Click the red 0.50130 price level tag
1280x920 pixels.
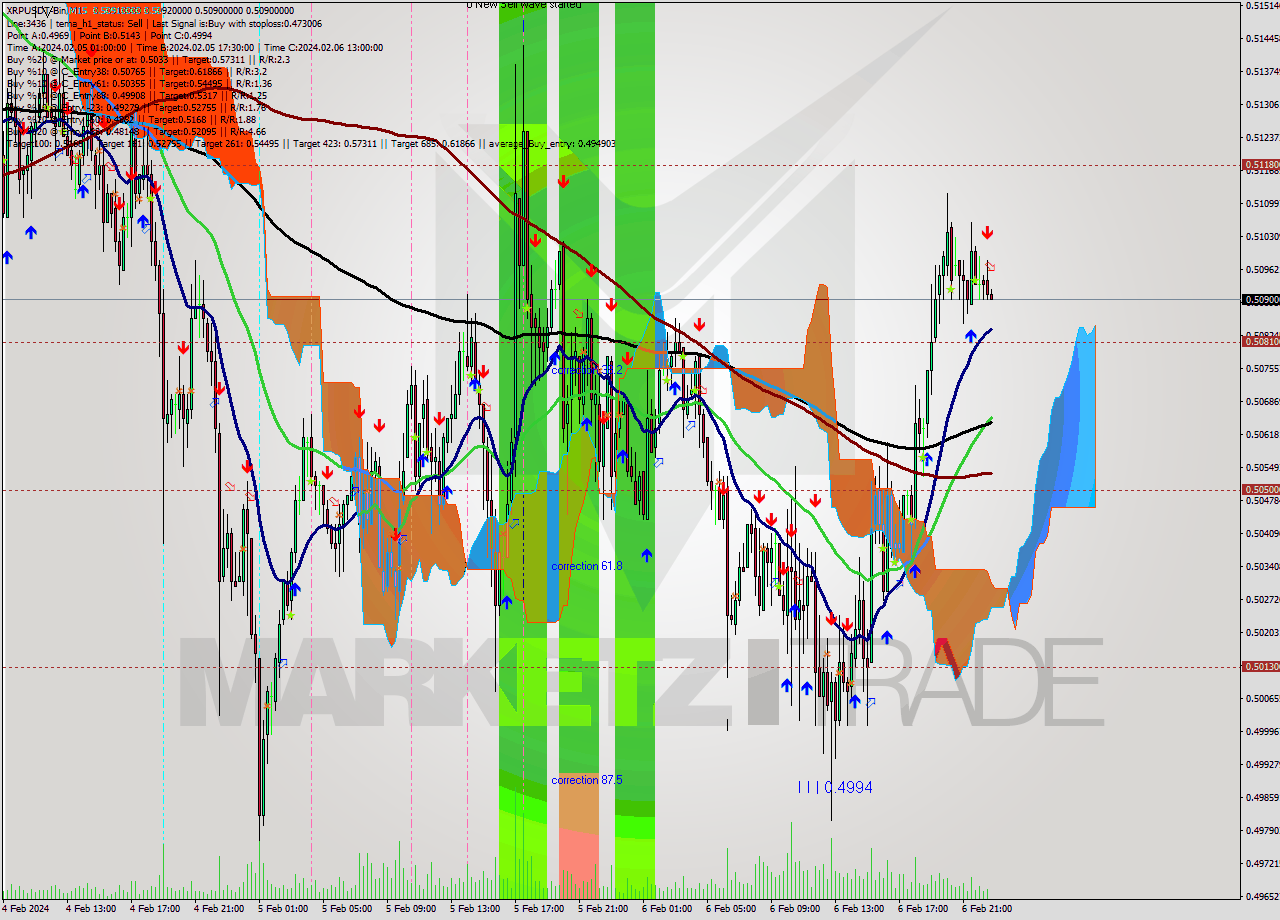1260,666
